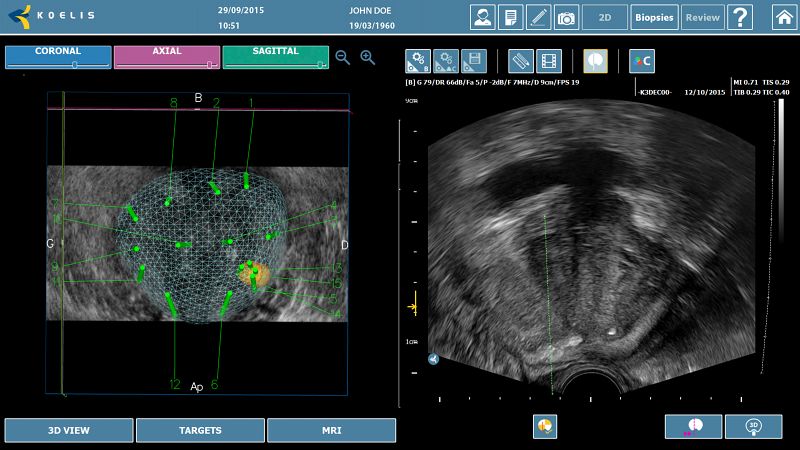Open the patient profile icon

[x=483, y=17]
